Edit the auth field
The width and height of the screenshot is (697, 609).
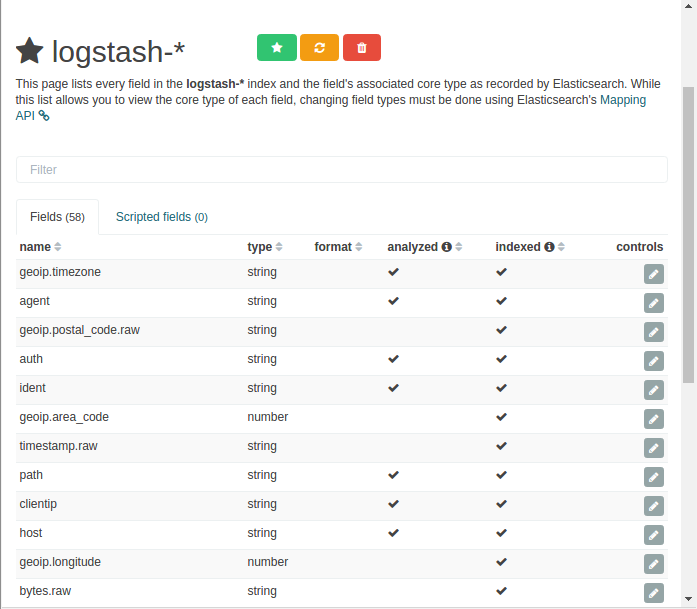[x=653, y=361]
